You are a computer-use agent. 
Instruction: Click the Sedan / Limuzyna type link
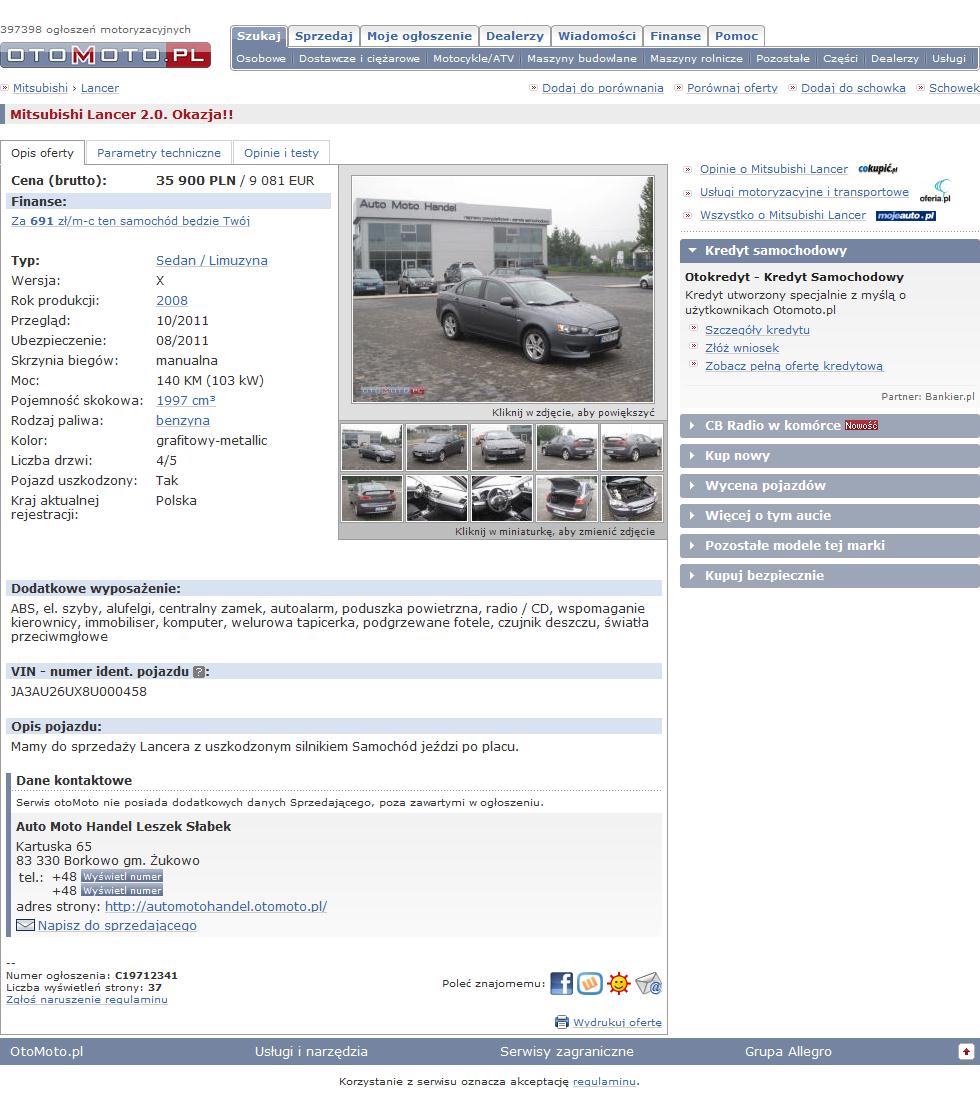pyautogui.click(x=212, y=261)
